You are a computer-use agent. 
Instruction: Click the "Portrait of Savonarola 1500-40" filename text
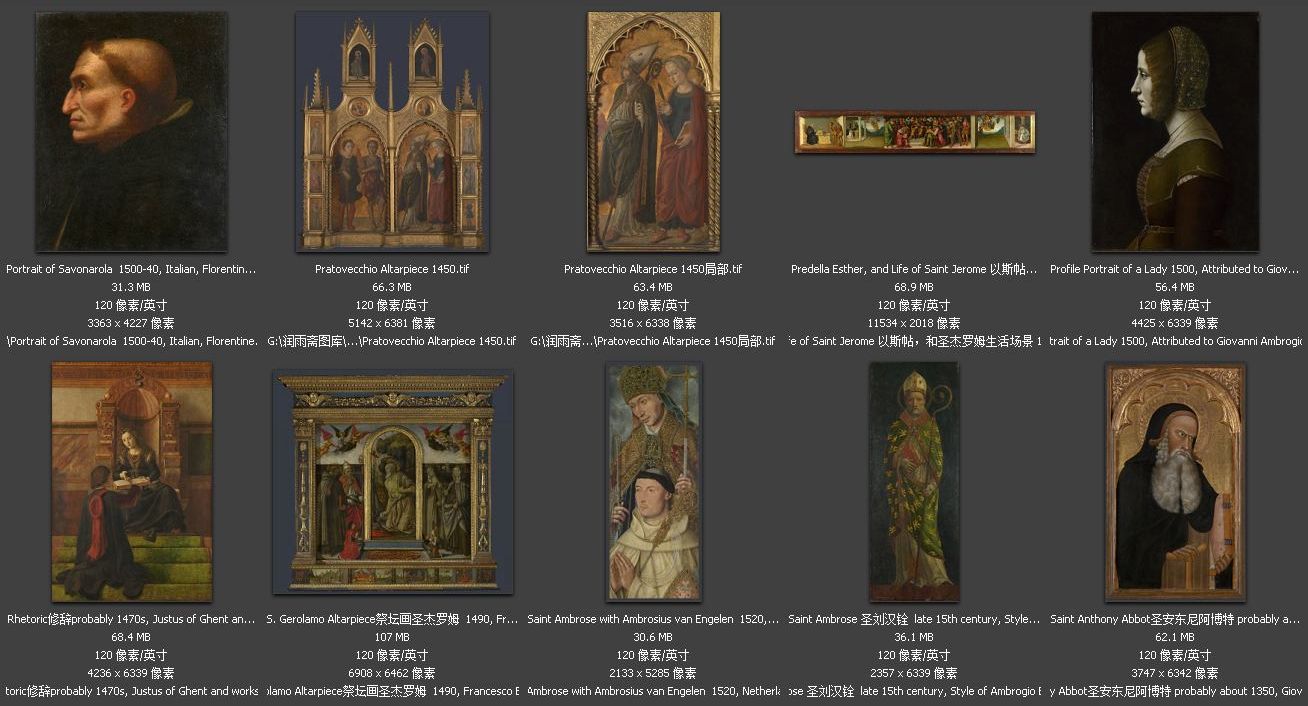131,270
